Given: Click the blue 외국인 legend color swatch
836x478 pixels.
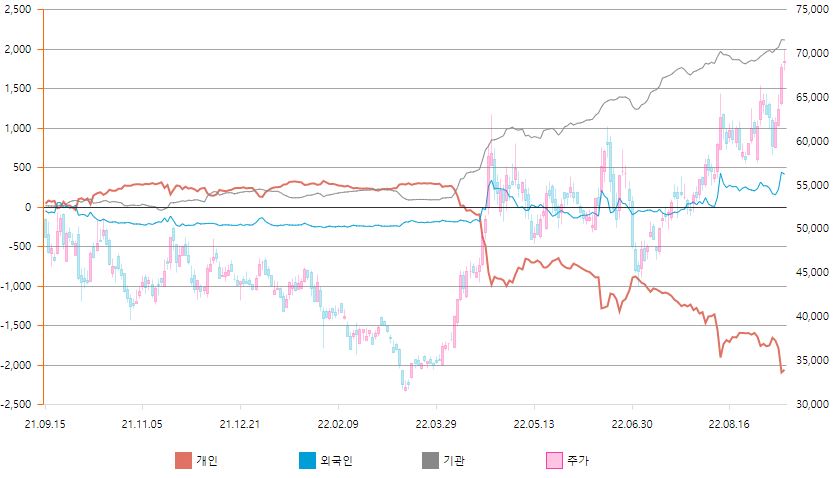Looking at the screenshot, I should pyautogui.click(x=308, y=461).
